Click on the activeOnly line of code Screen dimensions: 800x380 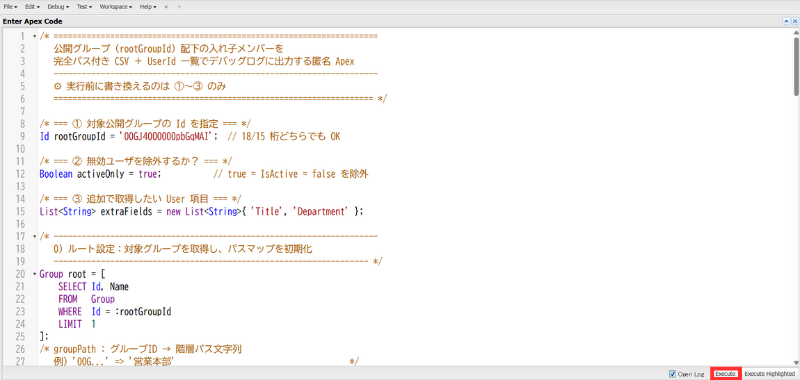(204, 174)
